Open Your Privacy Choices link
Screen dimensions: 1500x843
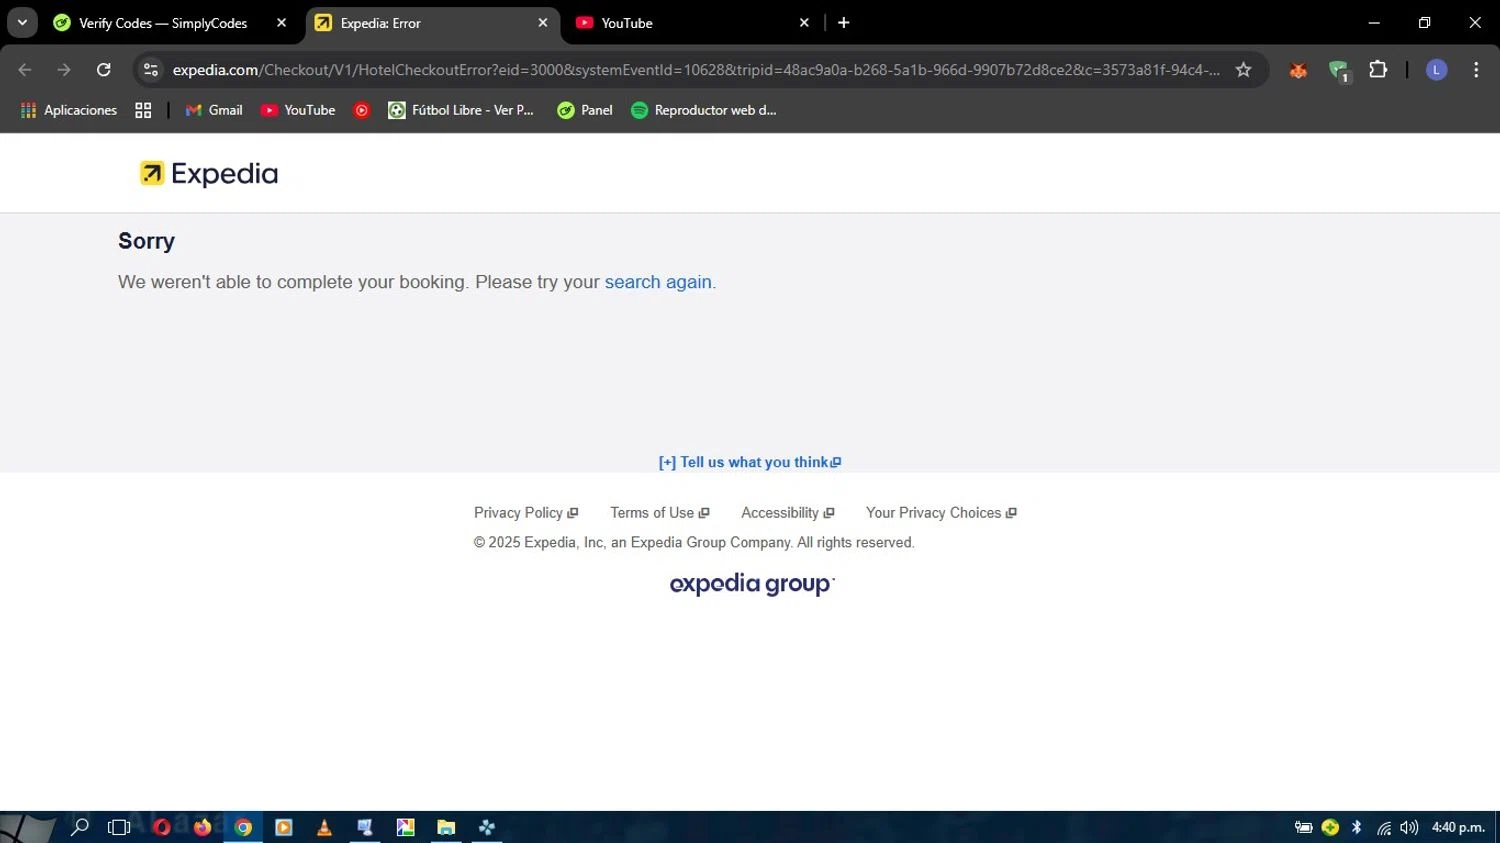point(941,513)
